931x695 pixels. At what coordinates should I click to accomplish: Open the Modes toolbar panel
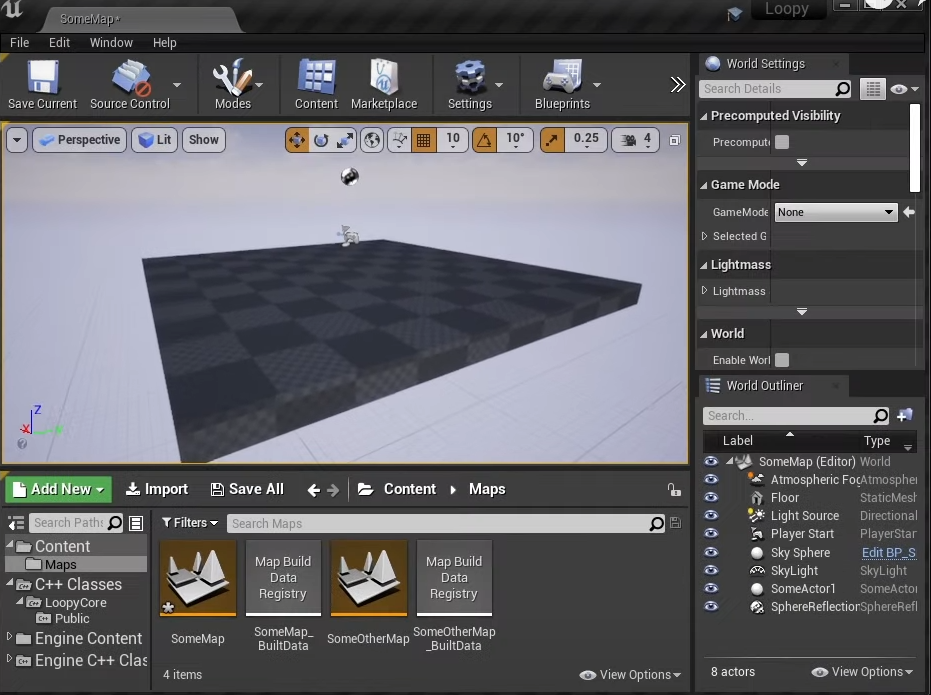pos(233,84)
